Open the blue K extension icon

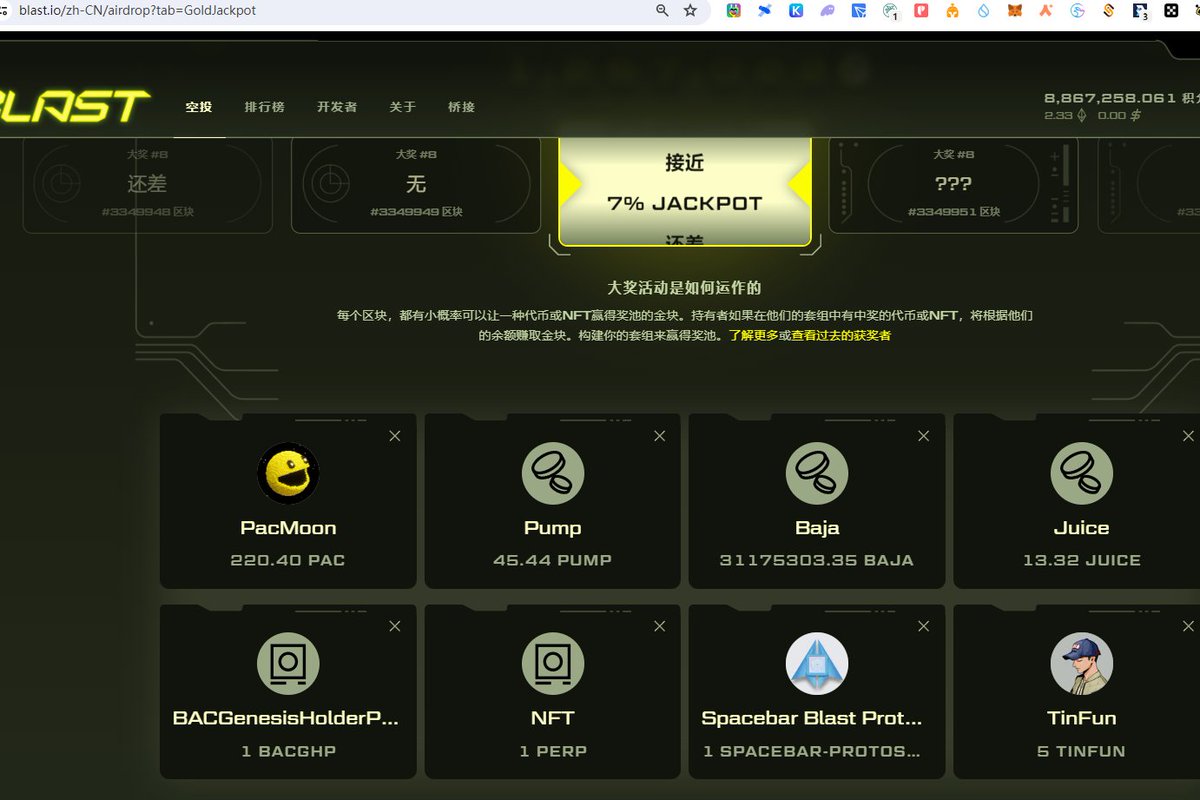796,11
